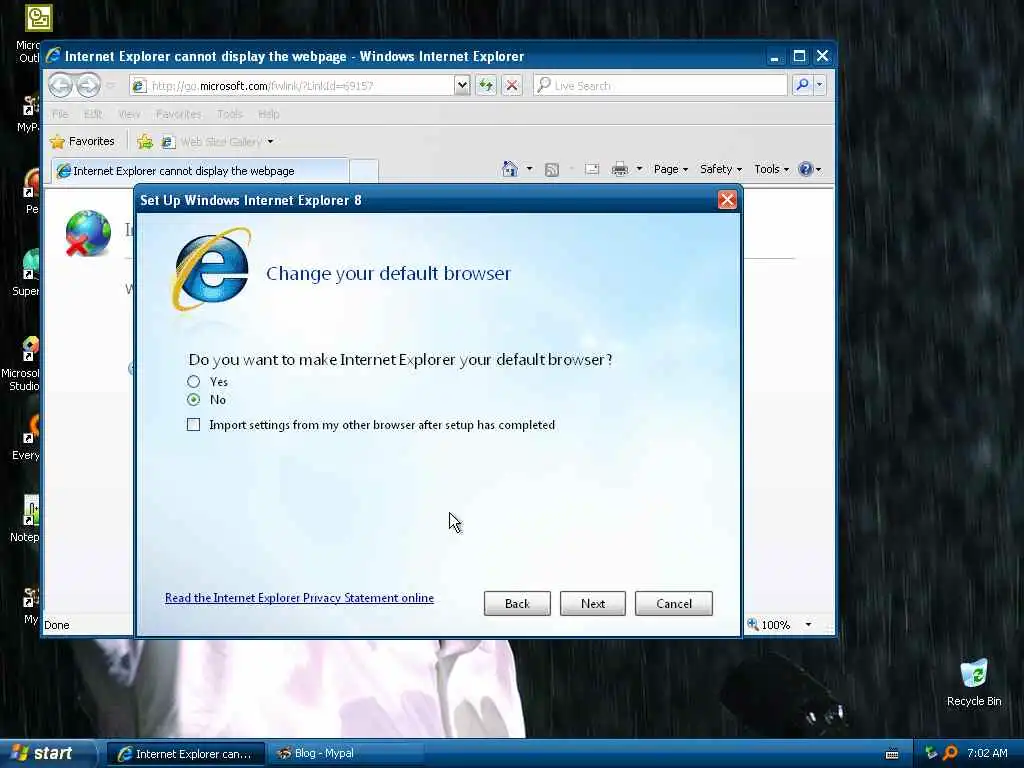Open the Page dropdown menu
The width and height of the screenshot is (1024, 768).
[x=671, y=169]
